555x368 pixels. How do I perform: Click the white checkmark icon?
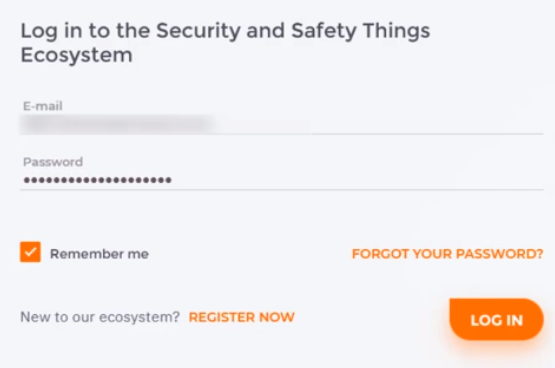point(30,252)
